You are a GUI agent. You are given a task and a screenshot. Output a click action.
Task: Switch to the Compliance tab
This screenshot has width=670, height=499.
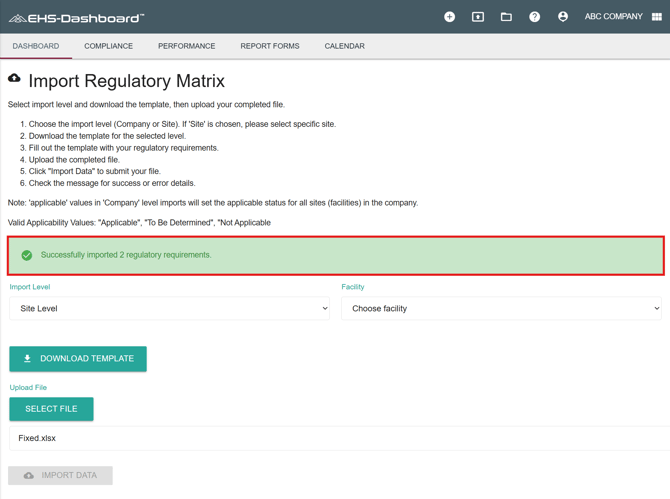(108, 46)
